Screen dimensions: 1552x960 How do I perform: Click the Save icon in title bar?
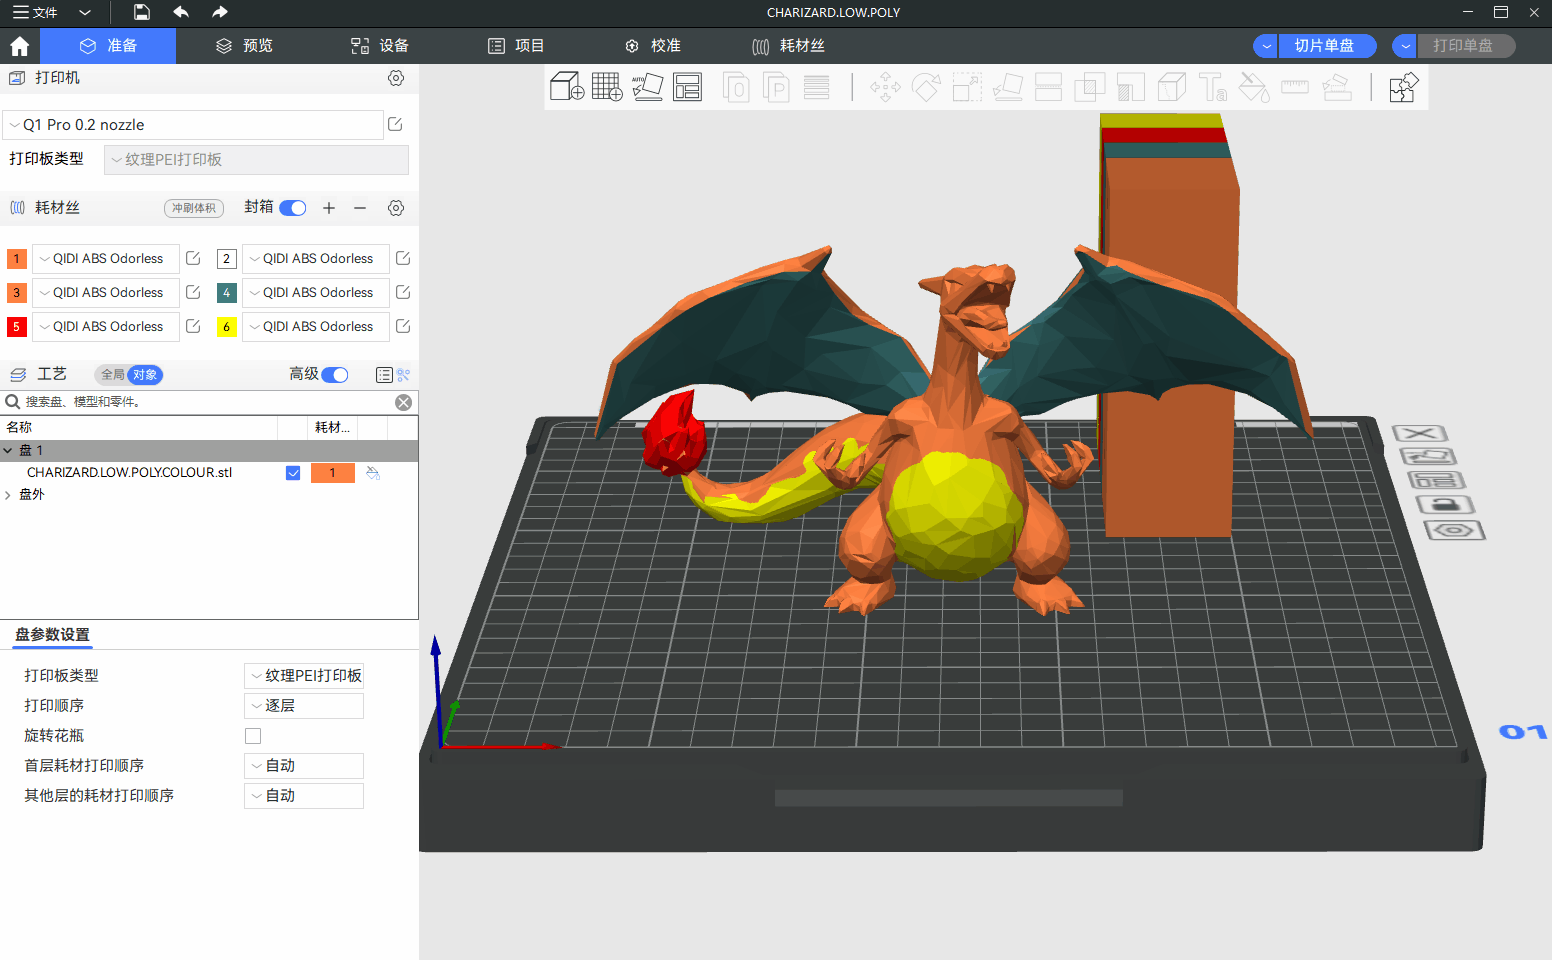click(142, 12)
